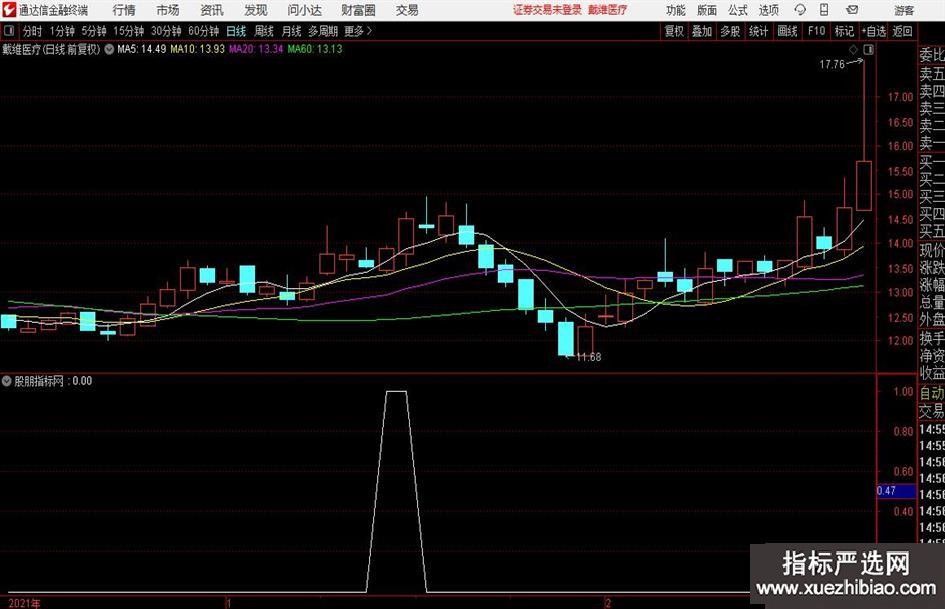The width and height of the screenshot is (945, 609).
Task: Expand the main chart indicator dropdown arrow
Action: click(x=109, y=49)
